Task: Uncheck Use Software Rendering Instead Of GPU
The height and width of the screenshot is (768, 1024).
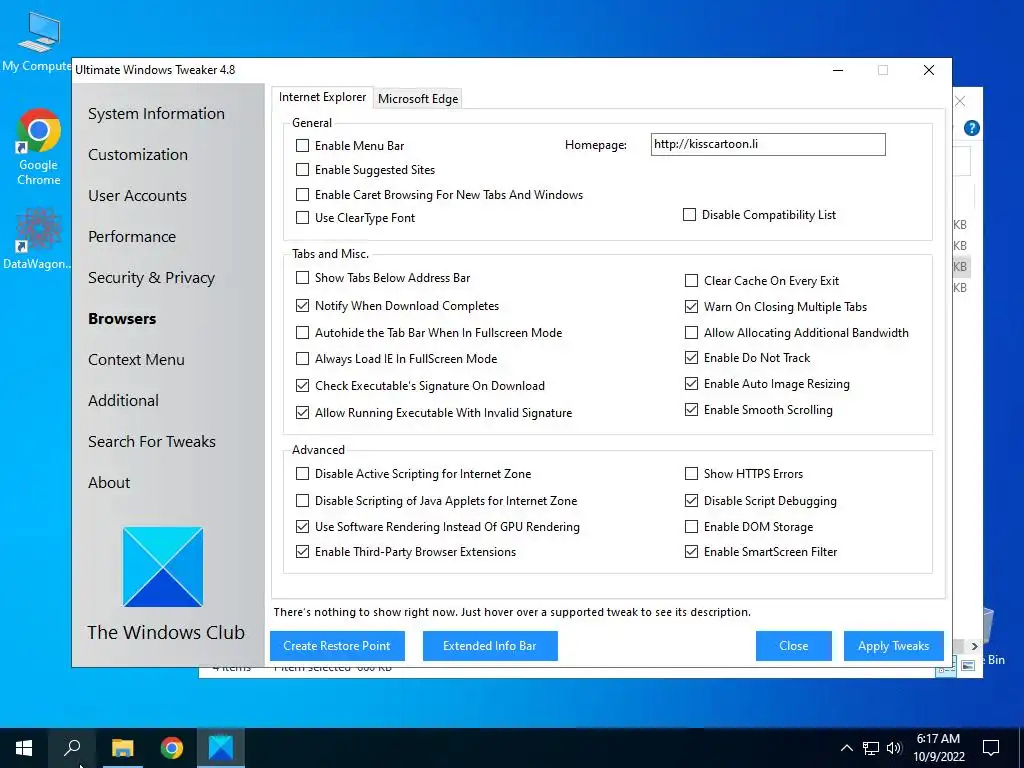Action: tap(302, 526)
